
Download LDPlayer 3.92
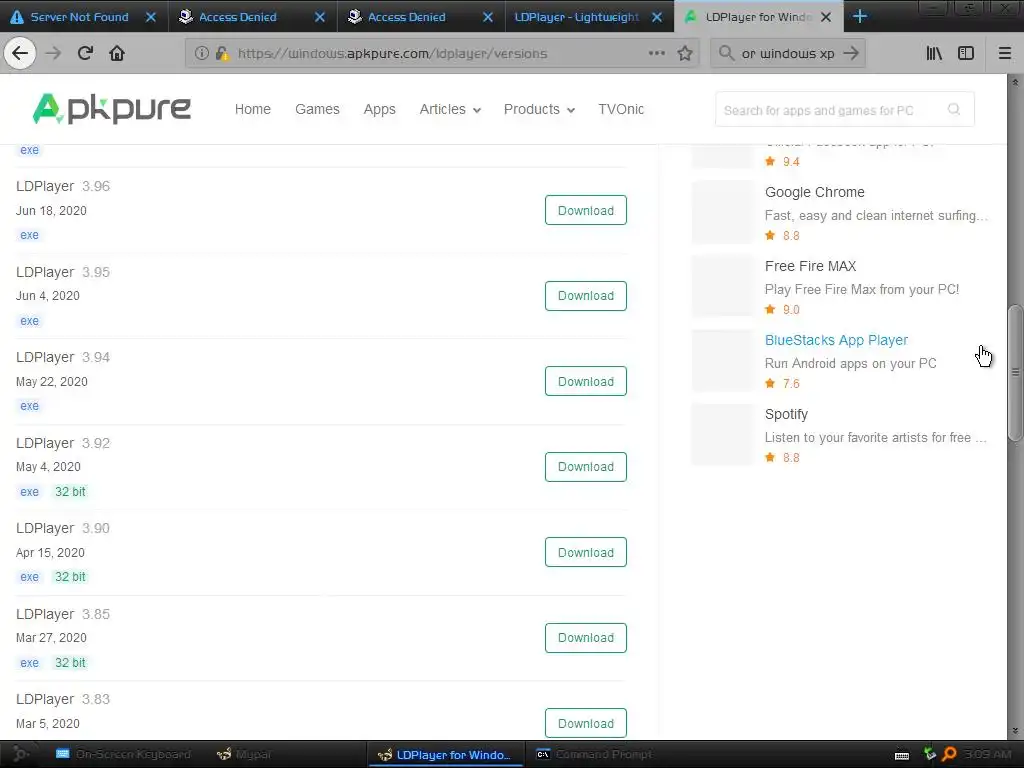(x=586, y=467)
